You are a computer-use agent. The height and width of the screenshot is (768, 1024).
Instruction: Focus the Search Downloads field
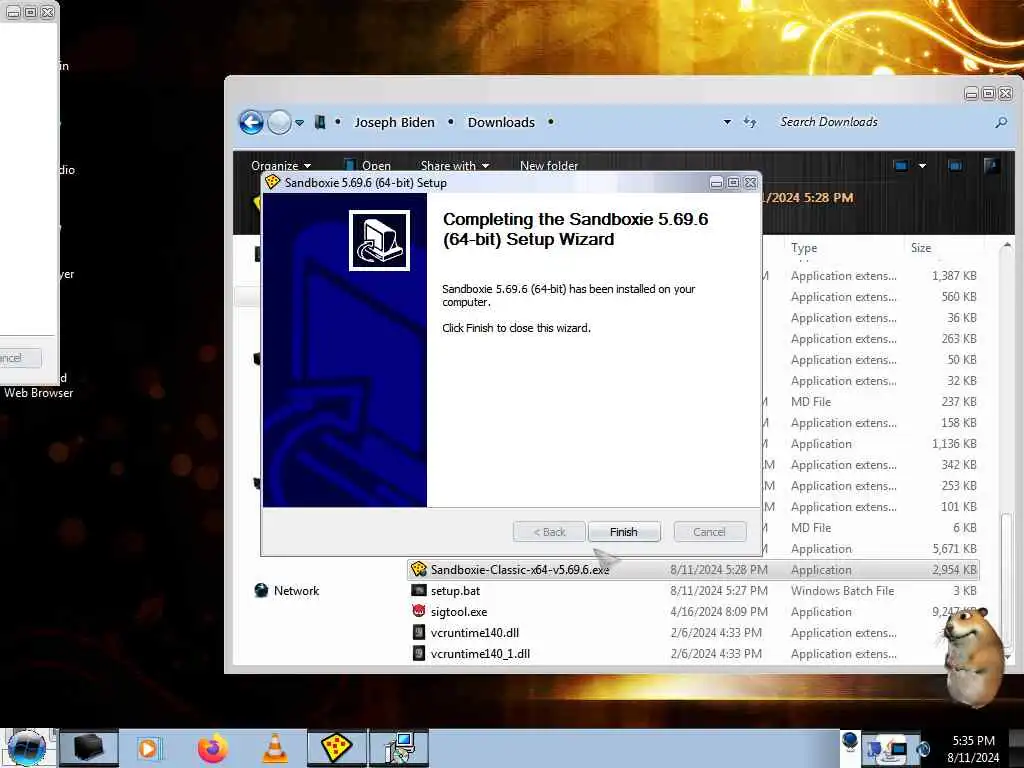click(x=882, y=122)
